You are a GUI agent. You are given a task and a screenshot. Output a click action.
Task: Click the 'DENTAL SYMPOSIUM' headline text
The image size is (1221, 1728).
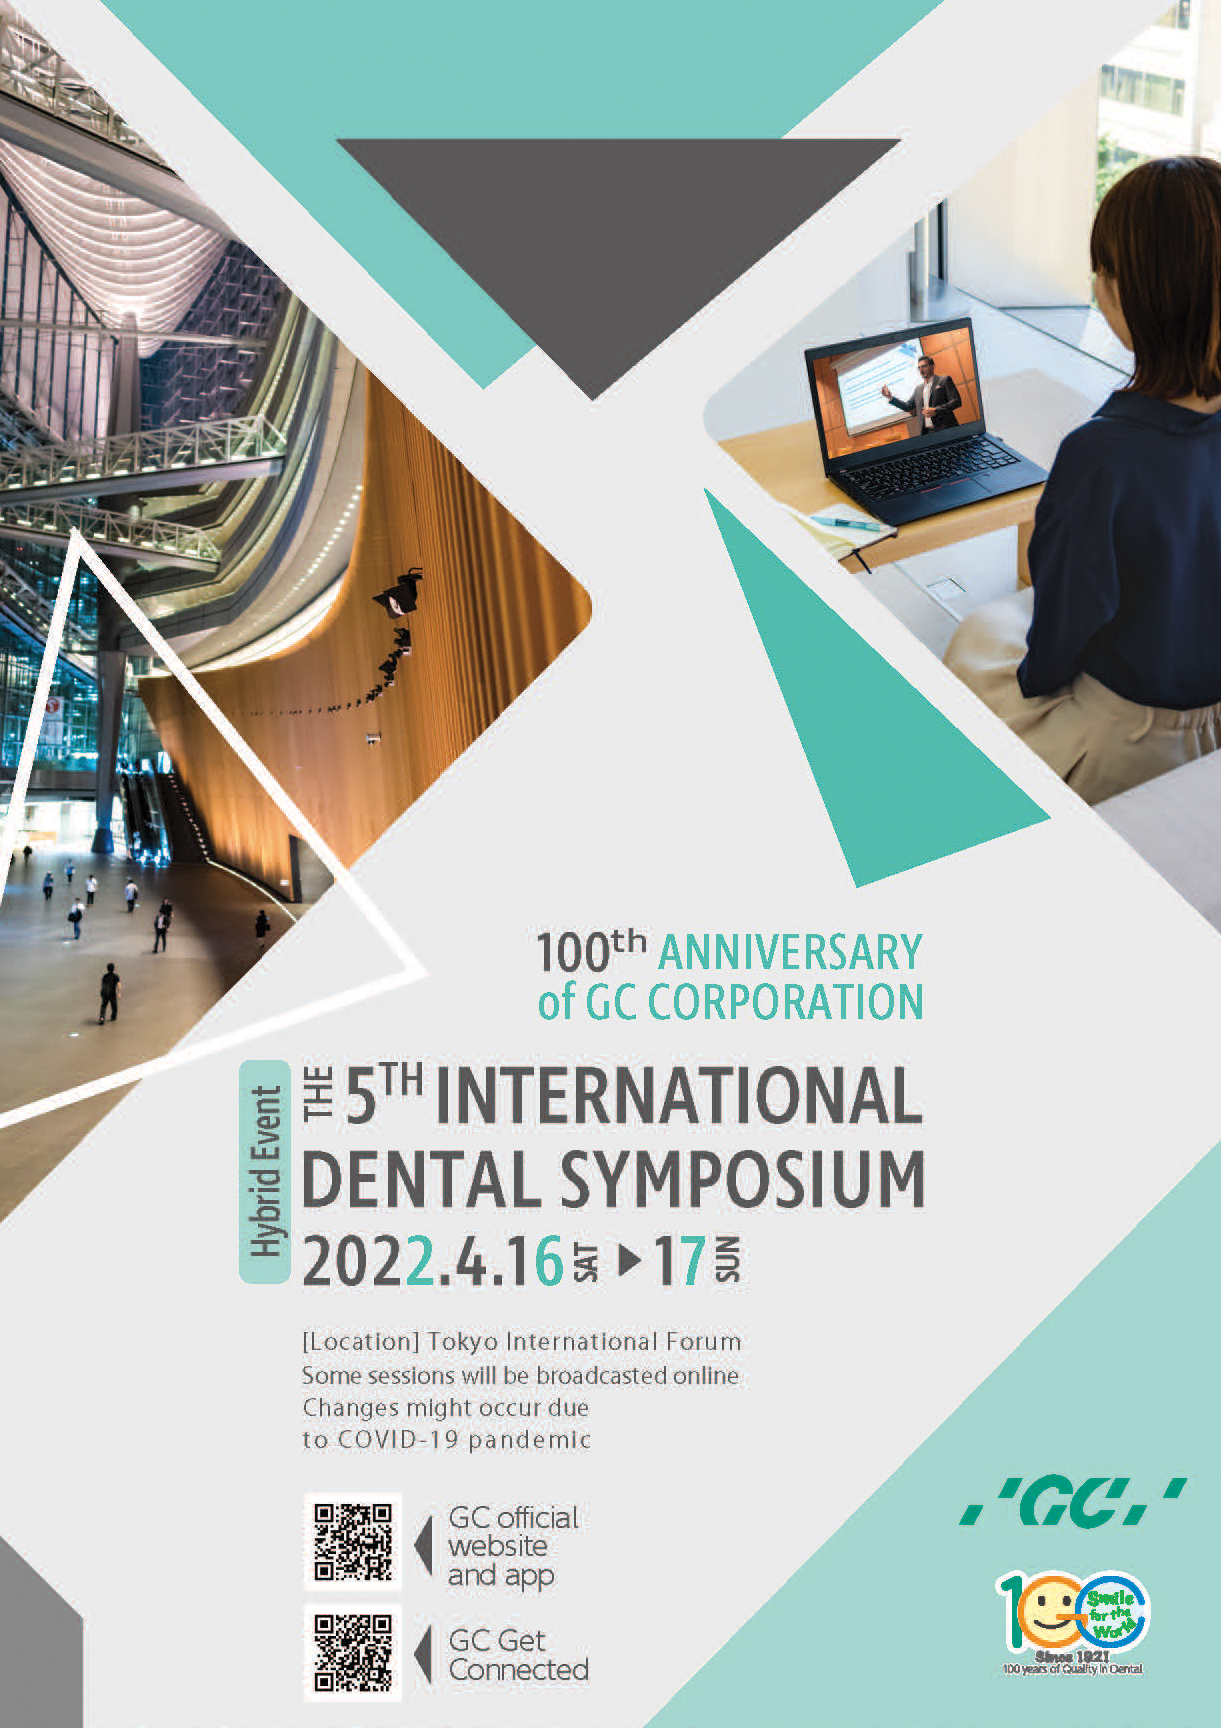click(x=612, y=1180)
